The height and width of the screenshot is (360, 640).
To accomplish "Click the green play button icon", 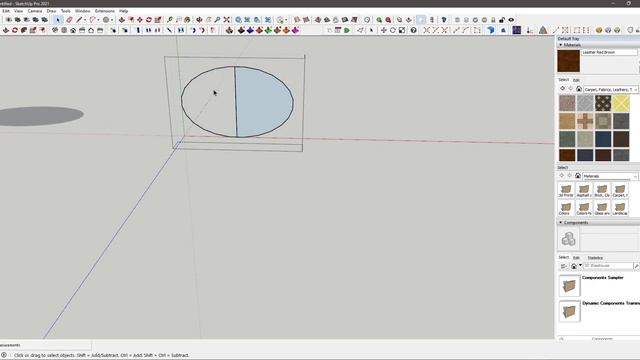I will coord(347,30).
